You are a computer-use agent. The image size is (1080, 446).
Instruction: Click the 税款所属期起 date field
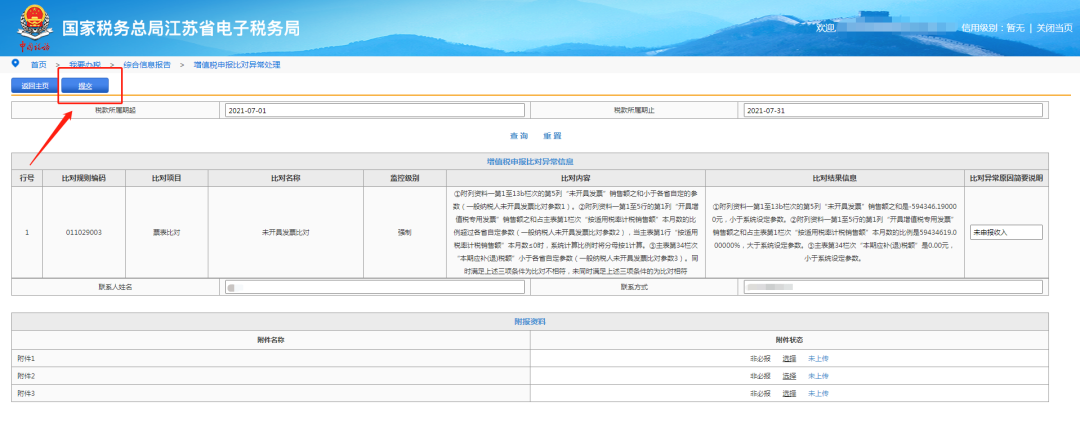coord(375,110)
